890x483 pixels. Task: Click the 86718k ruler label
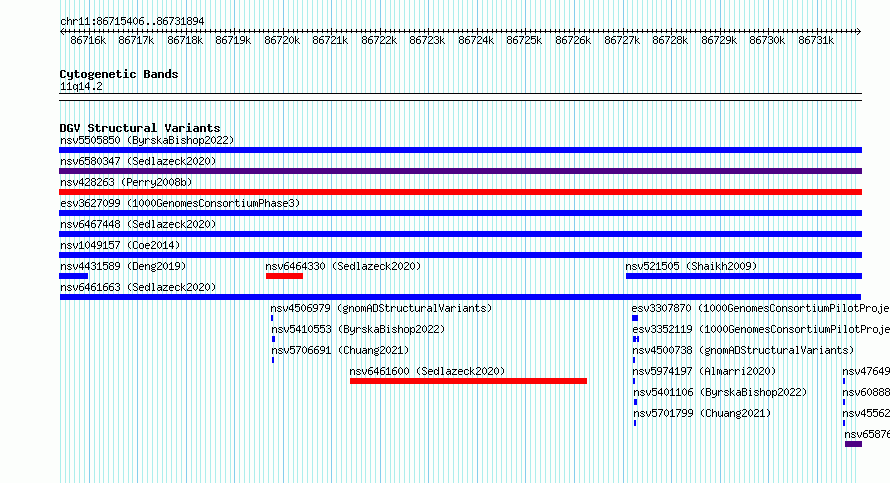(185, 41)
